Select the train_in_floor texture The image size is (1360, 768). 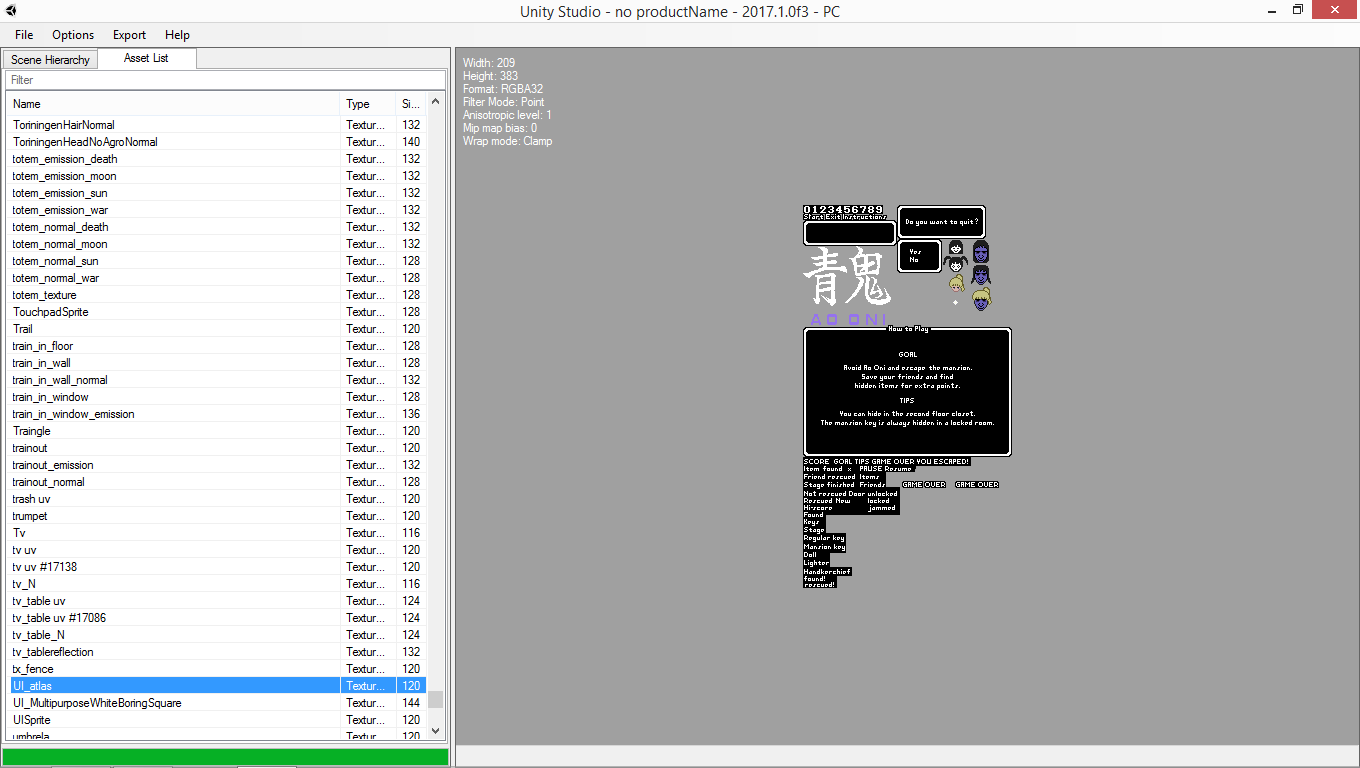(217, 346)
